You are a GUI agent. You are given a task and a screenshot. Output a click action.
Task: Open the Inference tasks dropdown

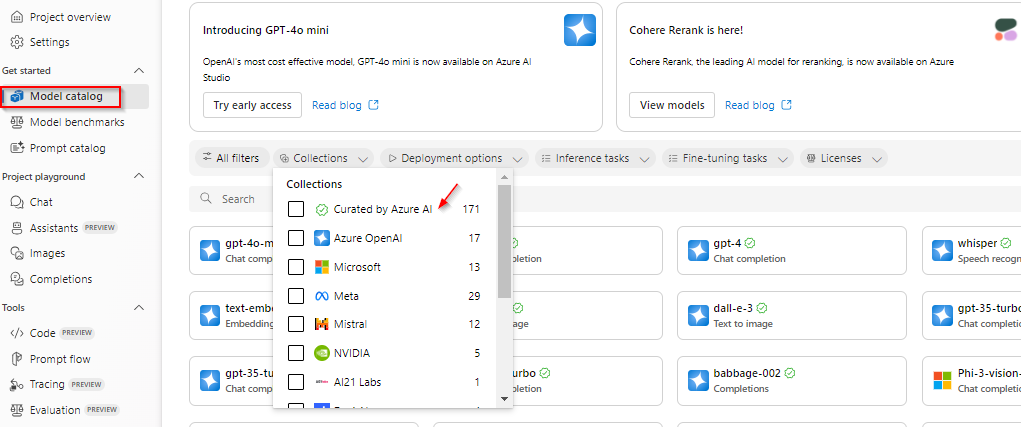pyautogui.click(x=595, y=158)
